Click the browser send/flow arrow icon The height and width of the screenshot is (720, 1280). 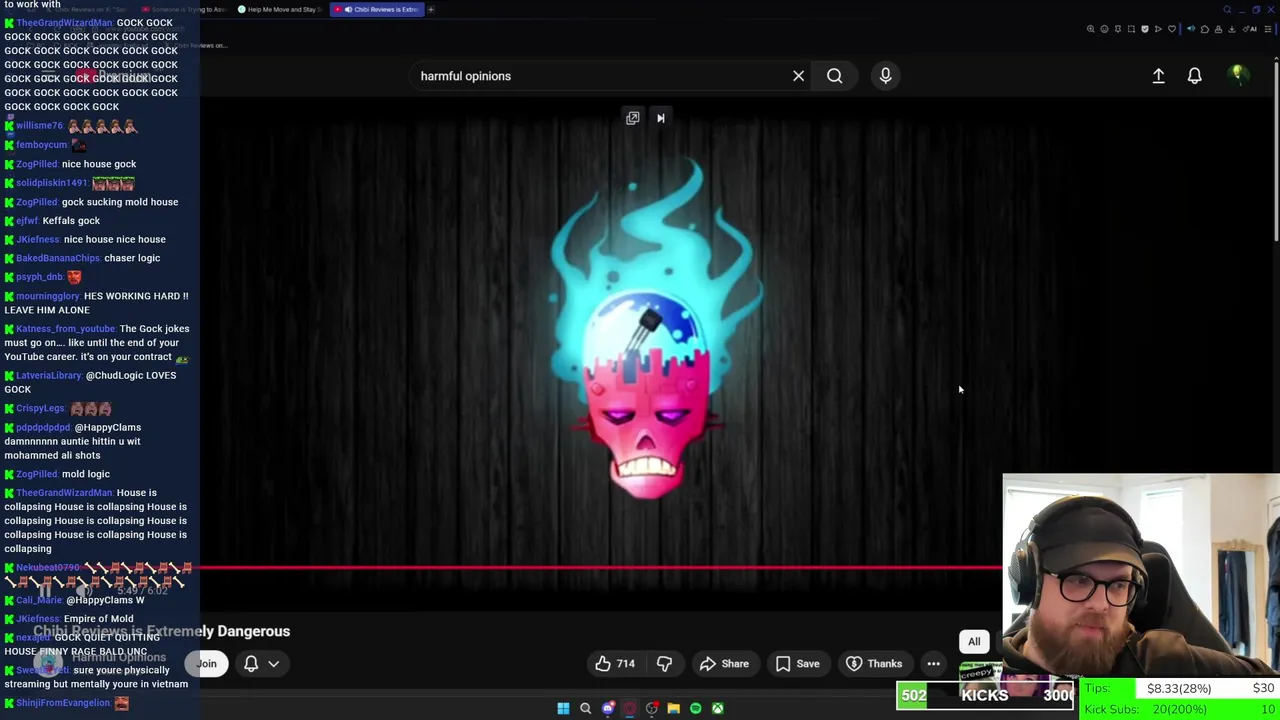1158,29
